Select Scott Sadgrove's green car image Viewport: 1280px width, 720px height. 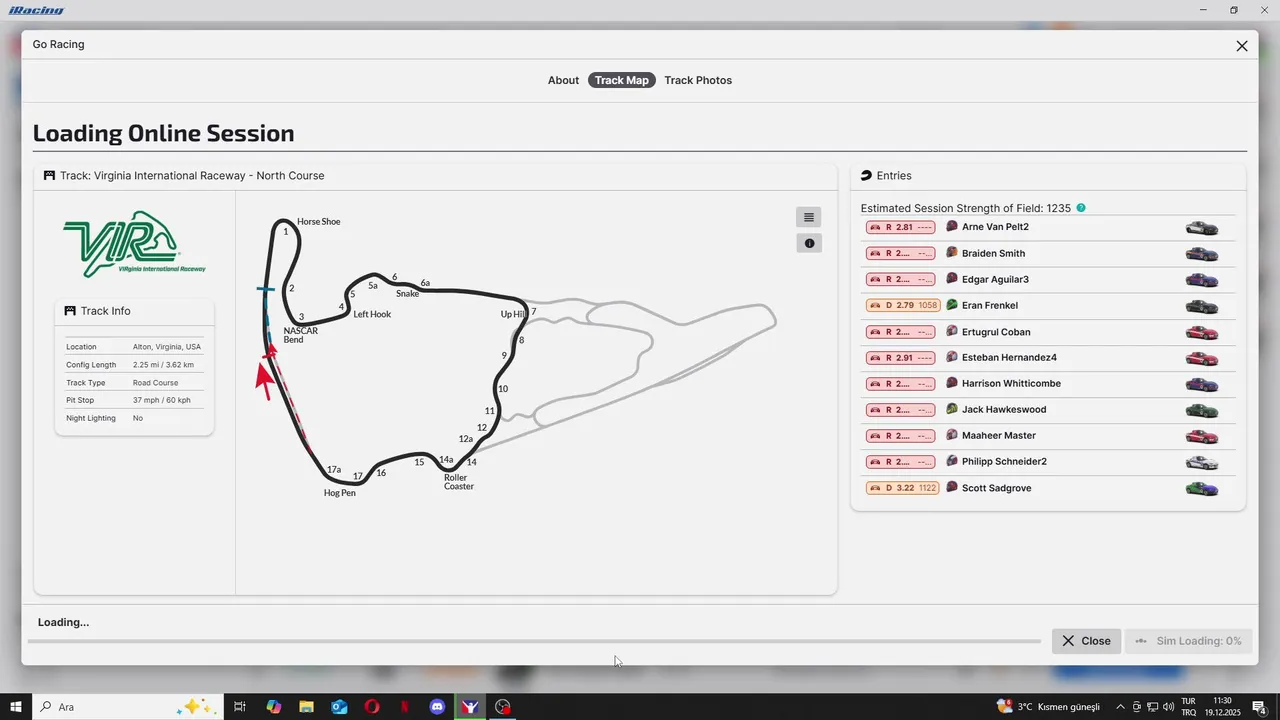pyautogui.click(x=1202, y=488)
